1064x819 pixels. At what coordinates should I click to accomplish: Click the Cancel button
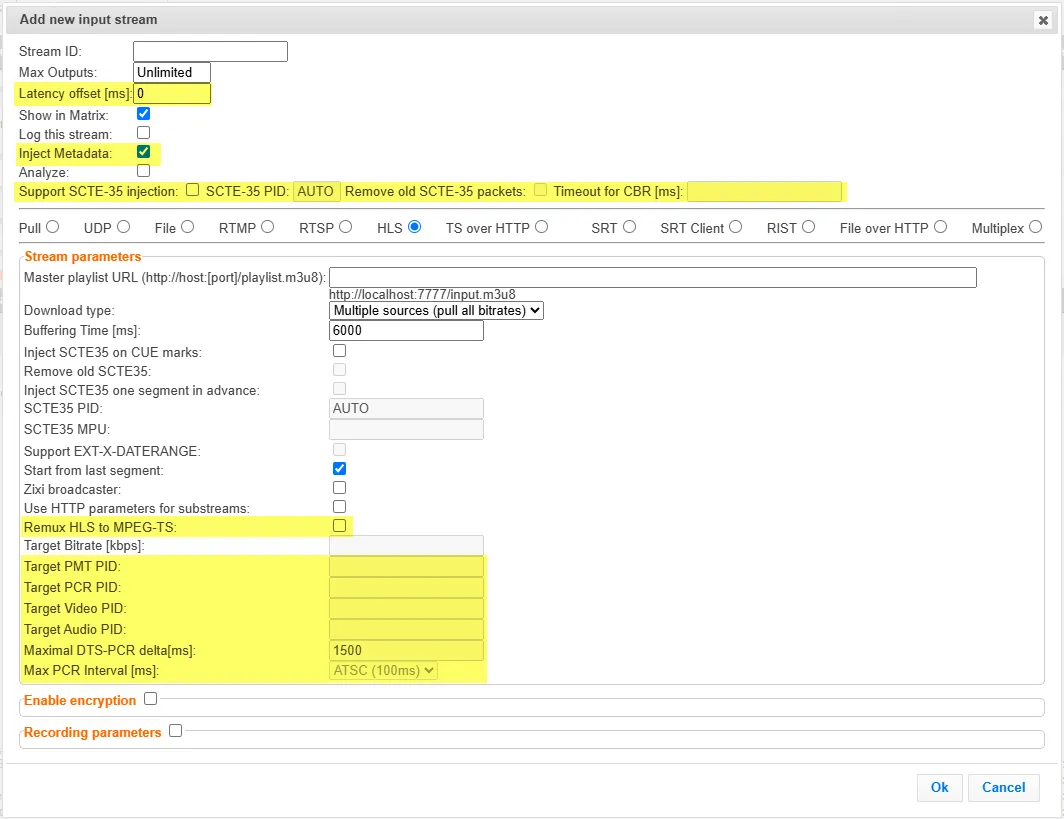[x=1004, y=788]
